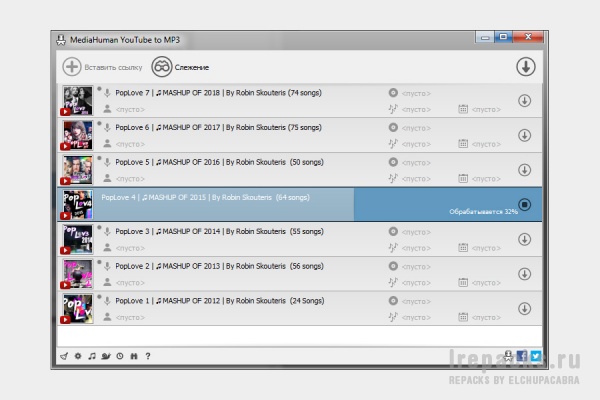The width and height of the screenshot is (600, 400).
Task: Open PopLove 6 thumbnail image
Action: 78,135
